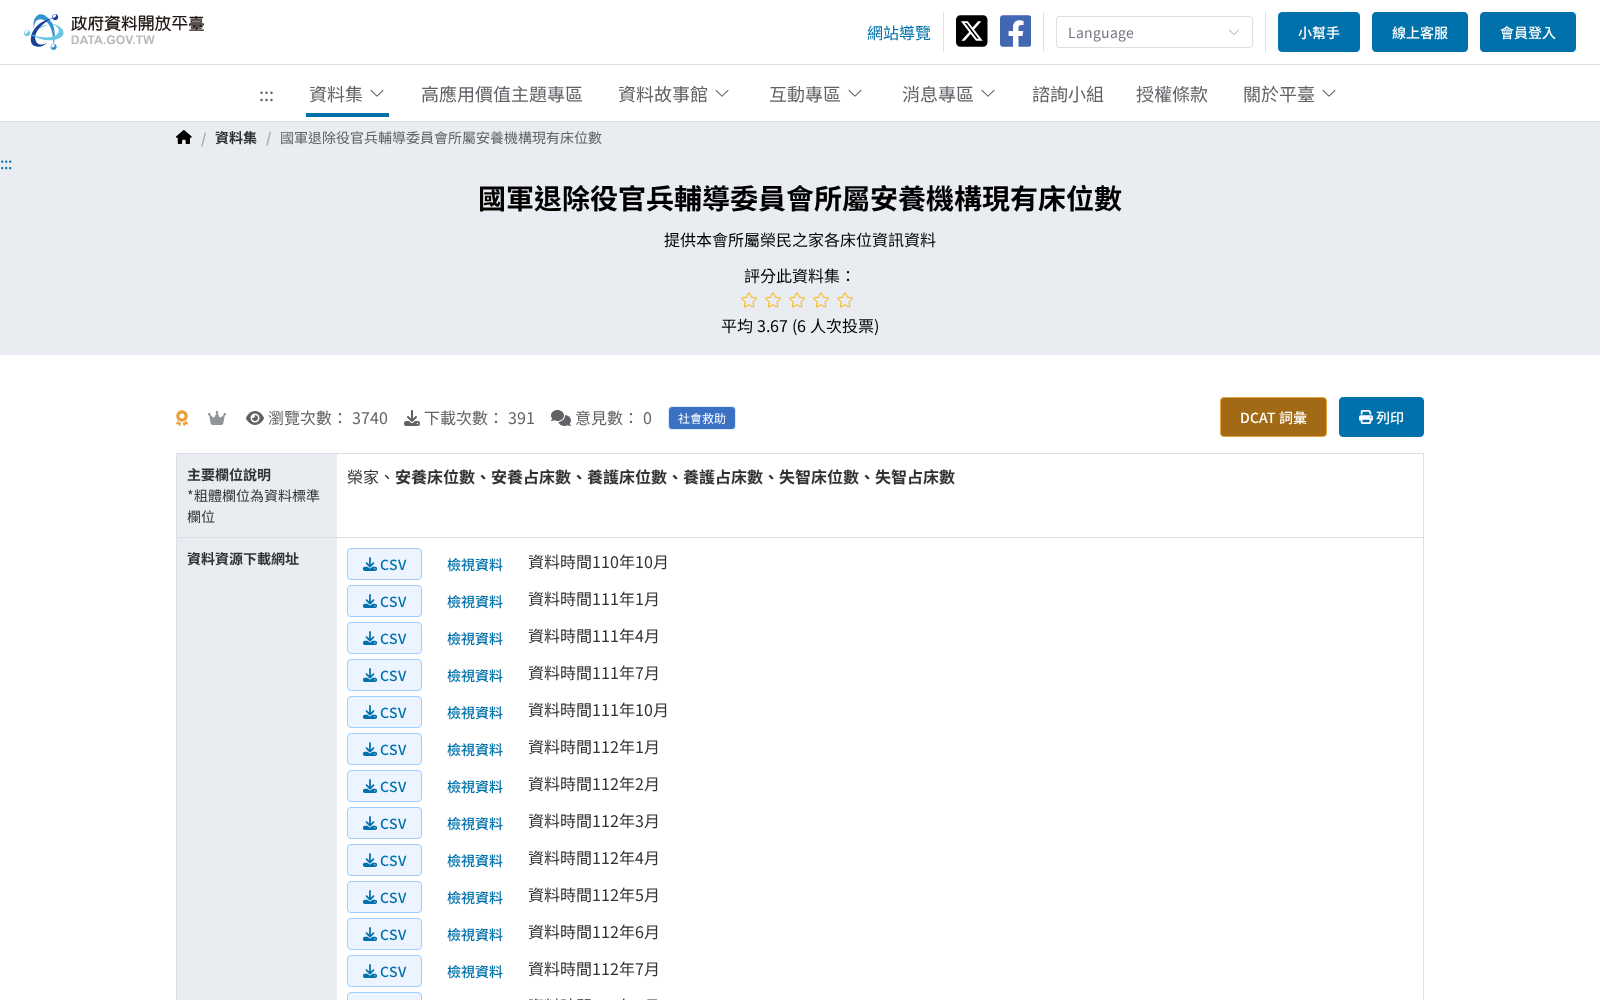Click the 社會救助 category tag

click(702, 418)
